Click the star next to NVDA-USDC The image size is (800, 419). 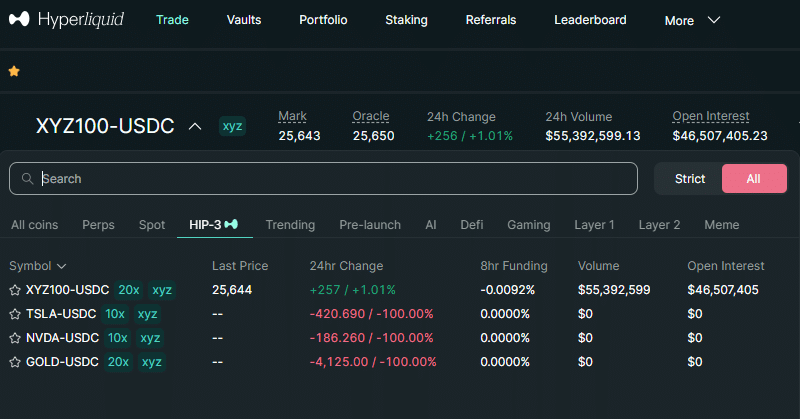pos(15,338)
